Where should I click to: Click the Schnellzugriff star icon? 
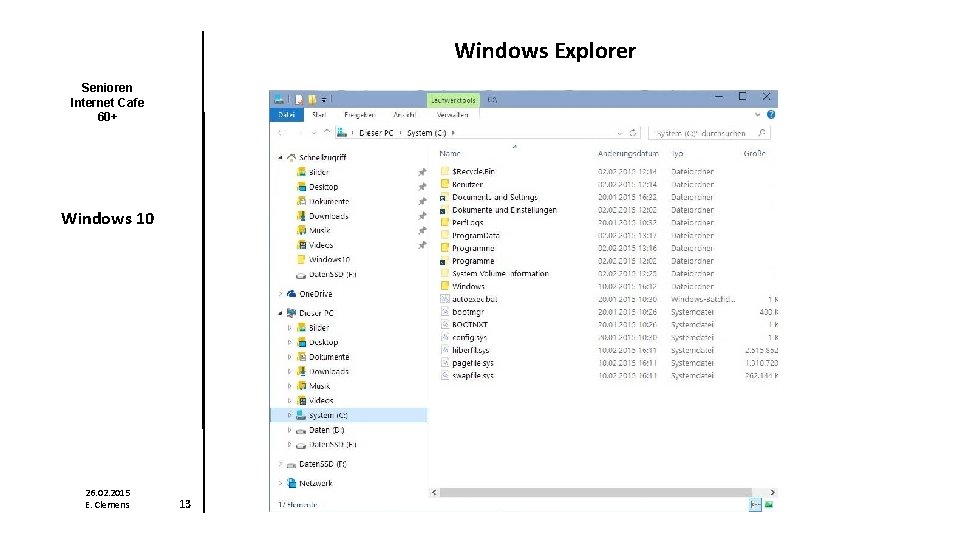click(291, 157)
